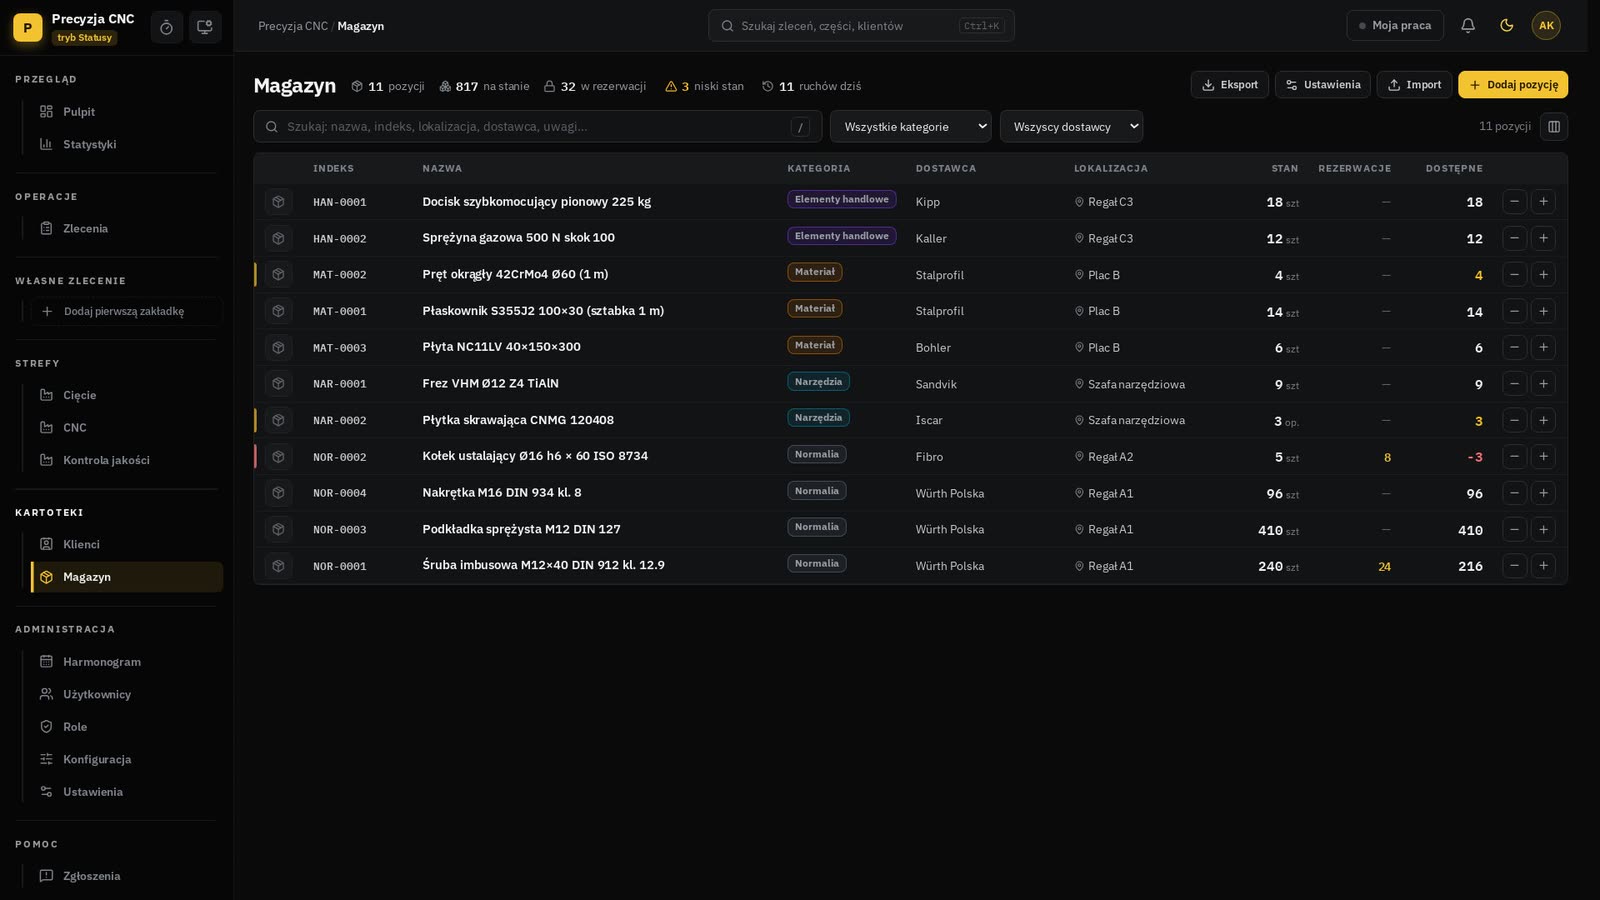This screenshot has width=1600, height=900.
Task: Open the Kontrola jakości zone
Action: [127, 460]
